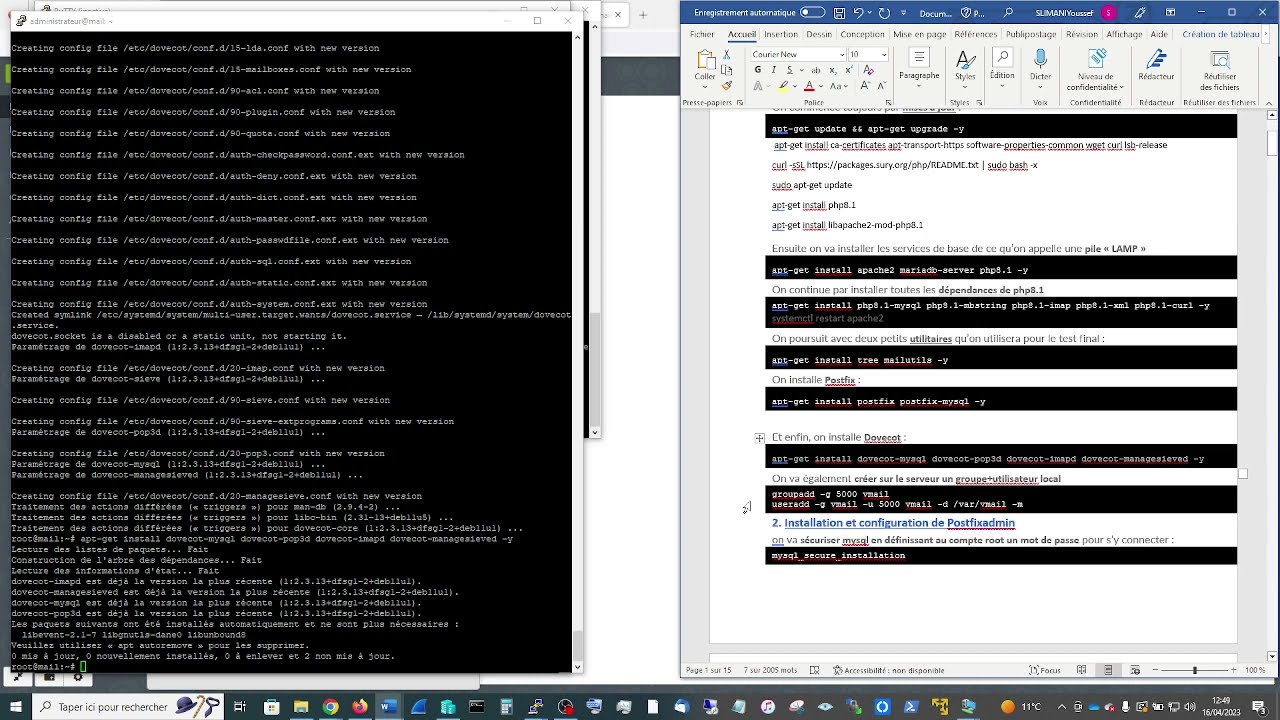The height and width of the screenshot is (720, 1280).
Task: Cut selection with the scissors icon
Action: point(727,55)
